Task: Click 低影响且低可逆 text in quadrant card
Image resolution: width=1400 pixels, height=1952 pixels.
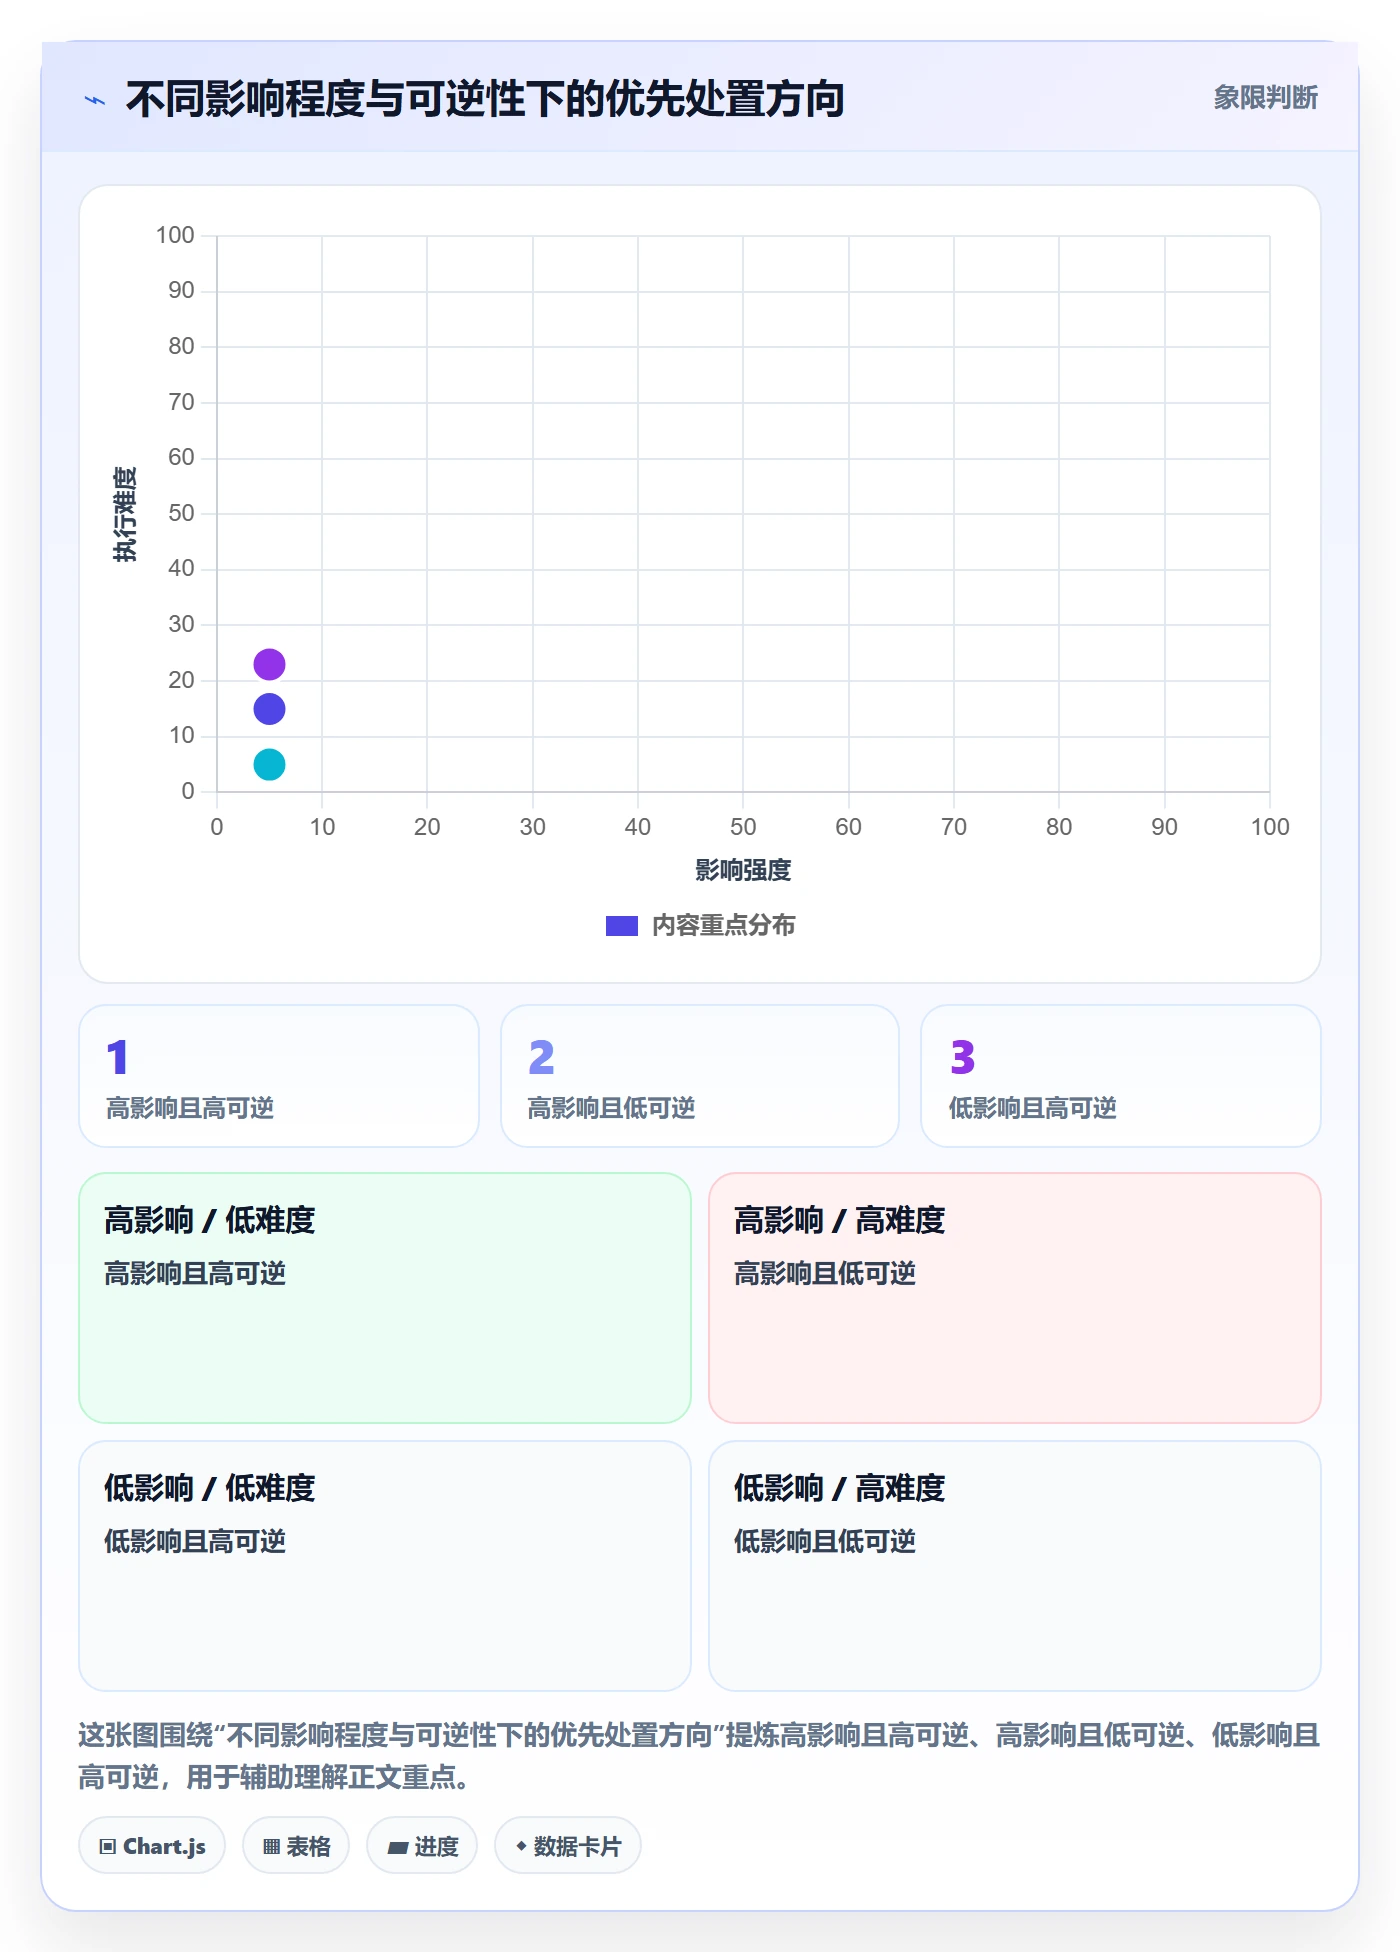Action: pyautogui.click(x=825, y=1541)
